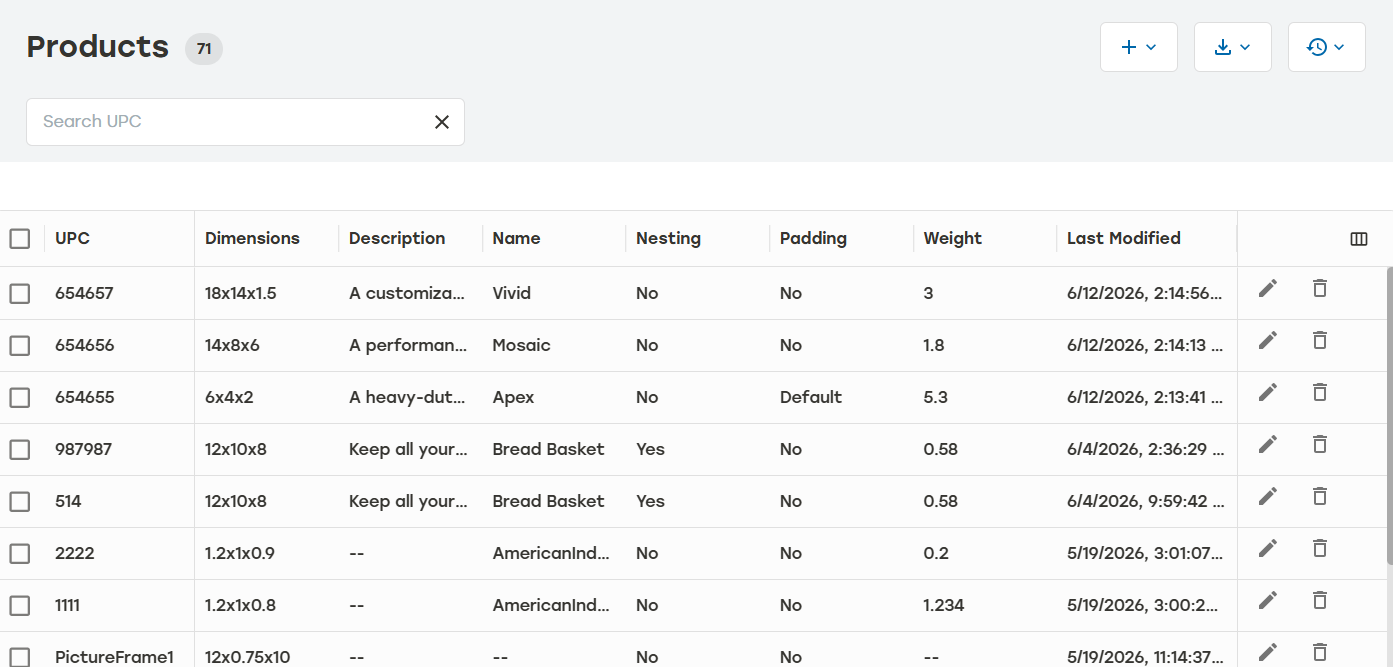Check the row for UPC 654656
Image resolution: width=1393 pixels, height=667 pixels.
(20, 346)
